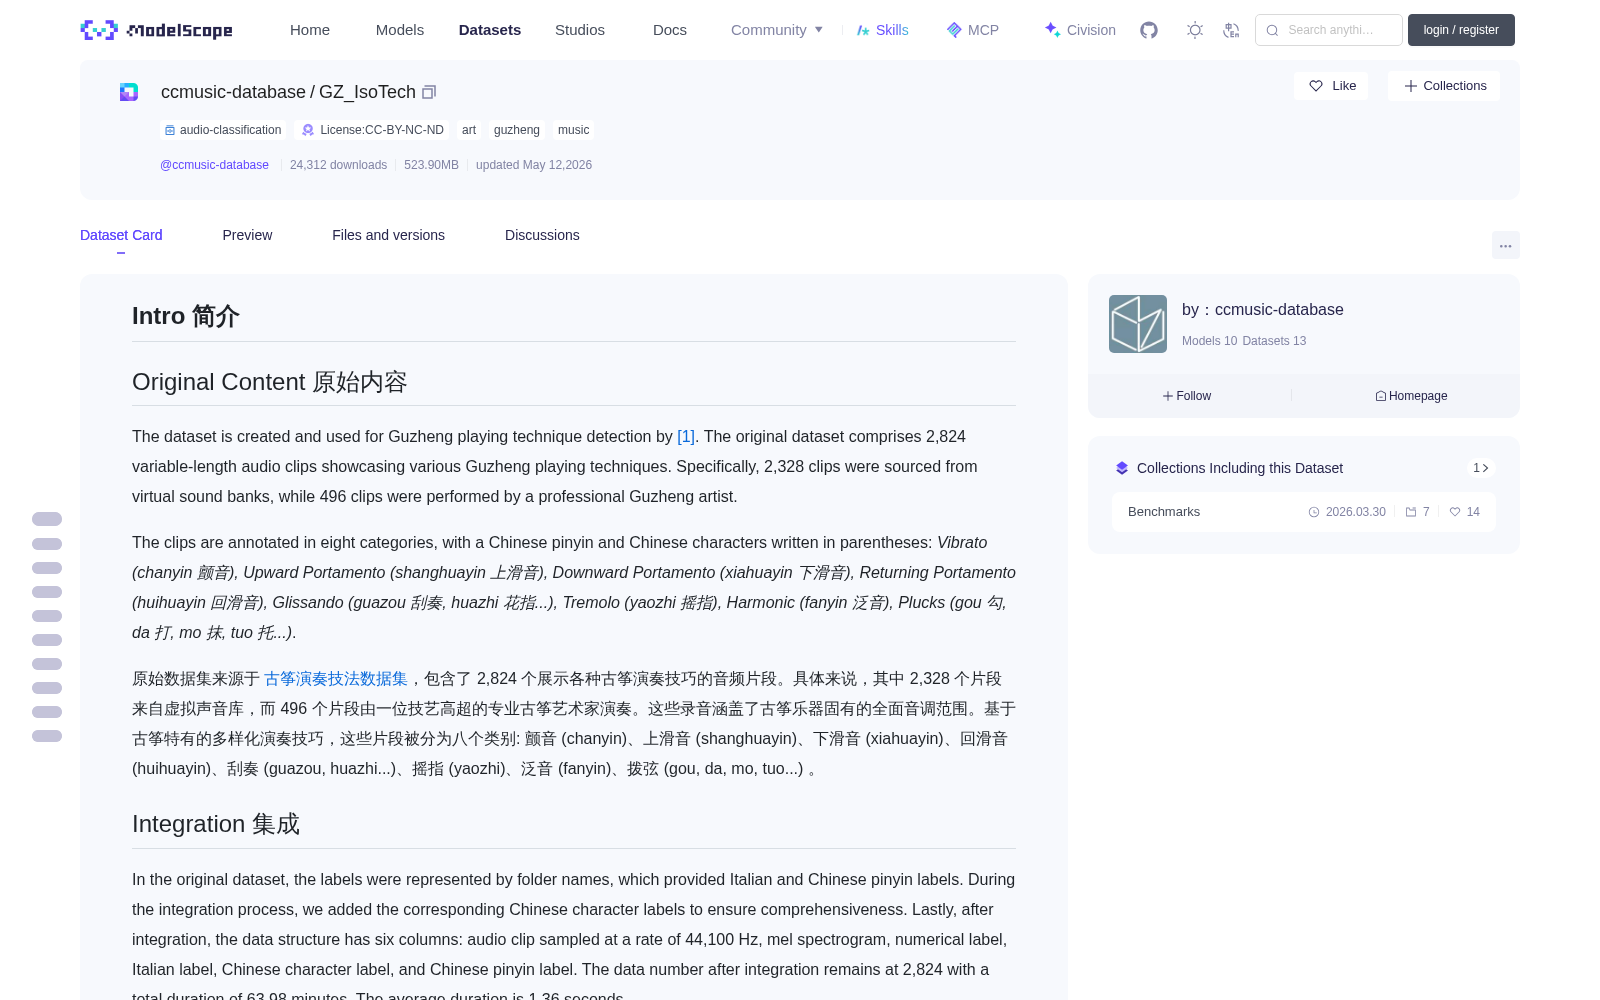The image size is (1600, 1000).
Task: Expand collections list via 1 chevron
Action: point(1481,468)
